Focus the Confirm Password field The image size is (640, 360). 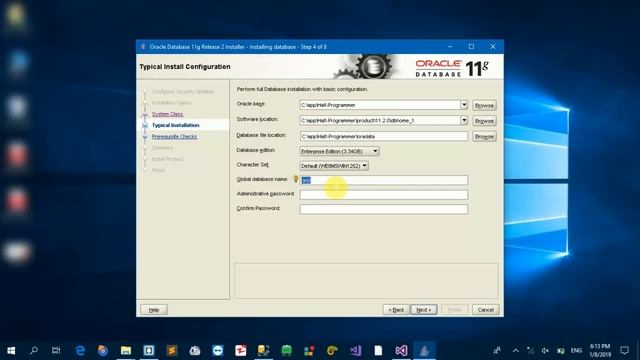(384, 209)
